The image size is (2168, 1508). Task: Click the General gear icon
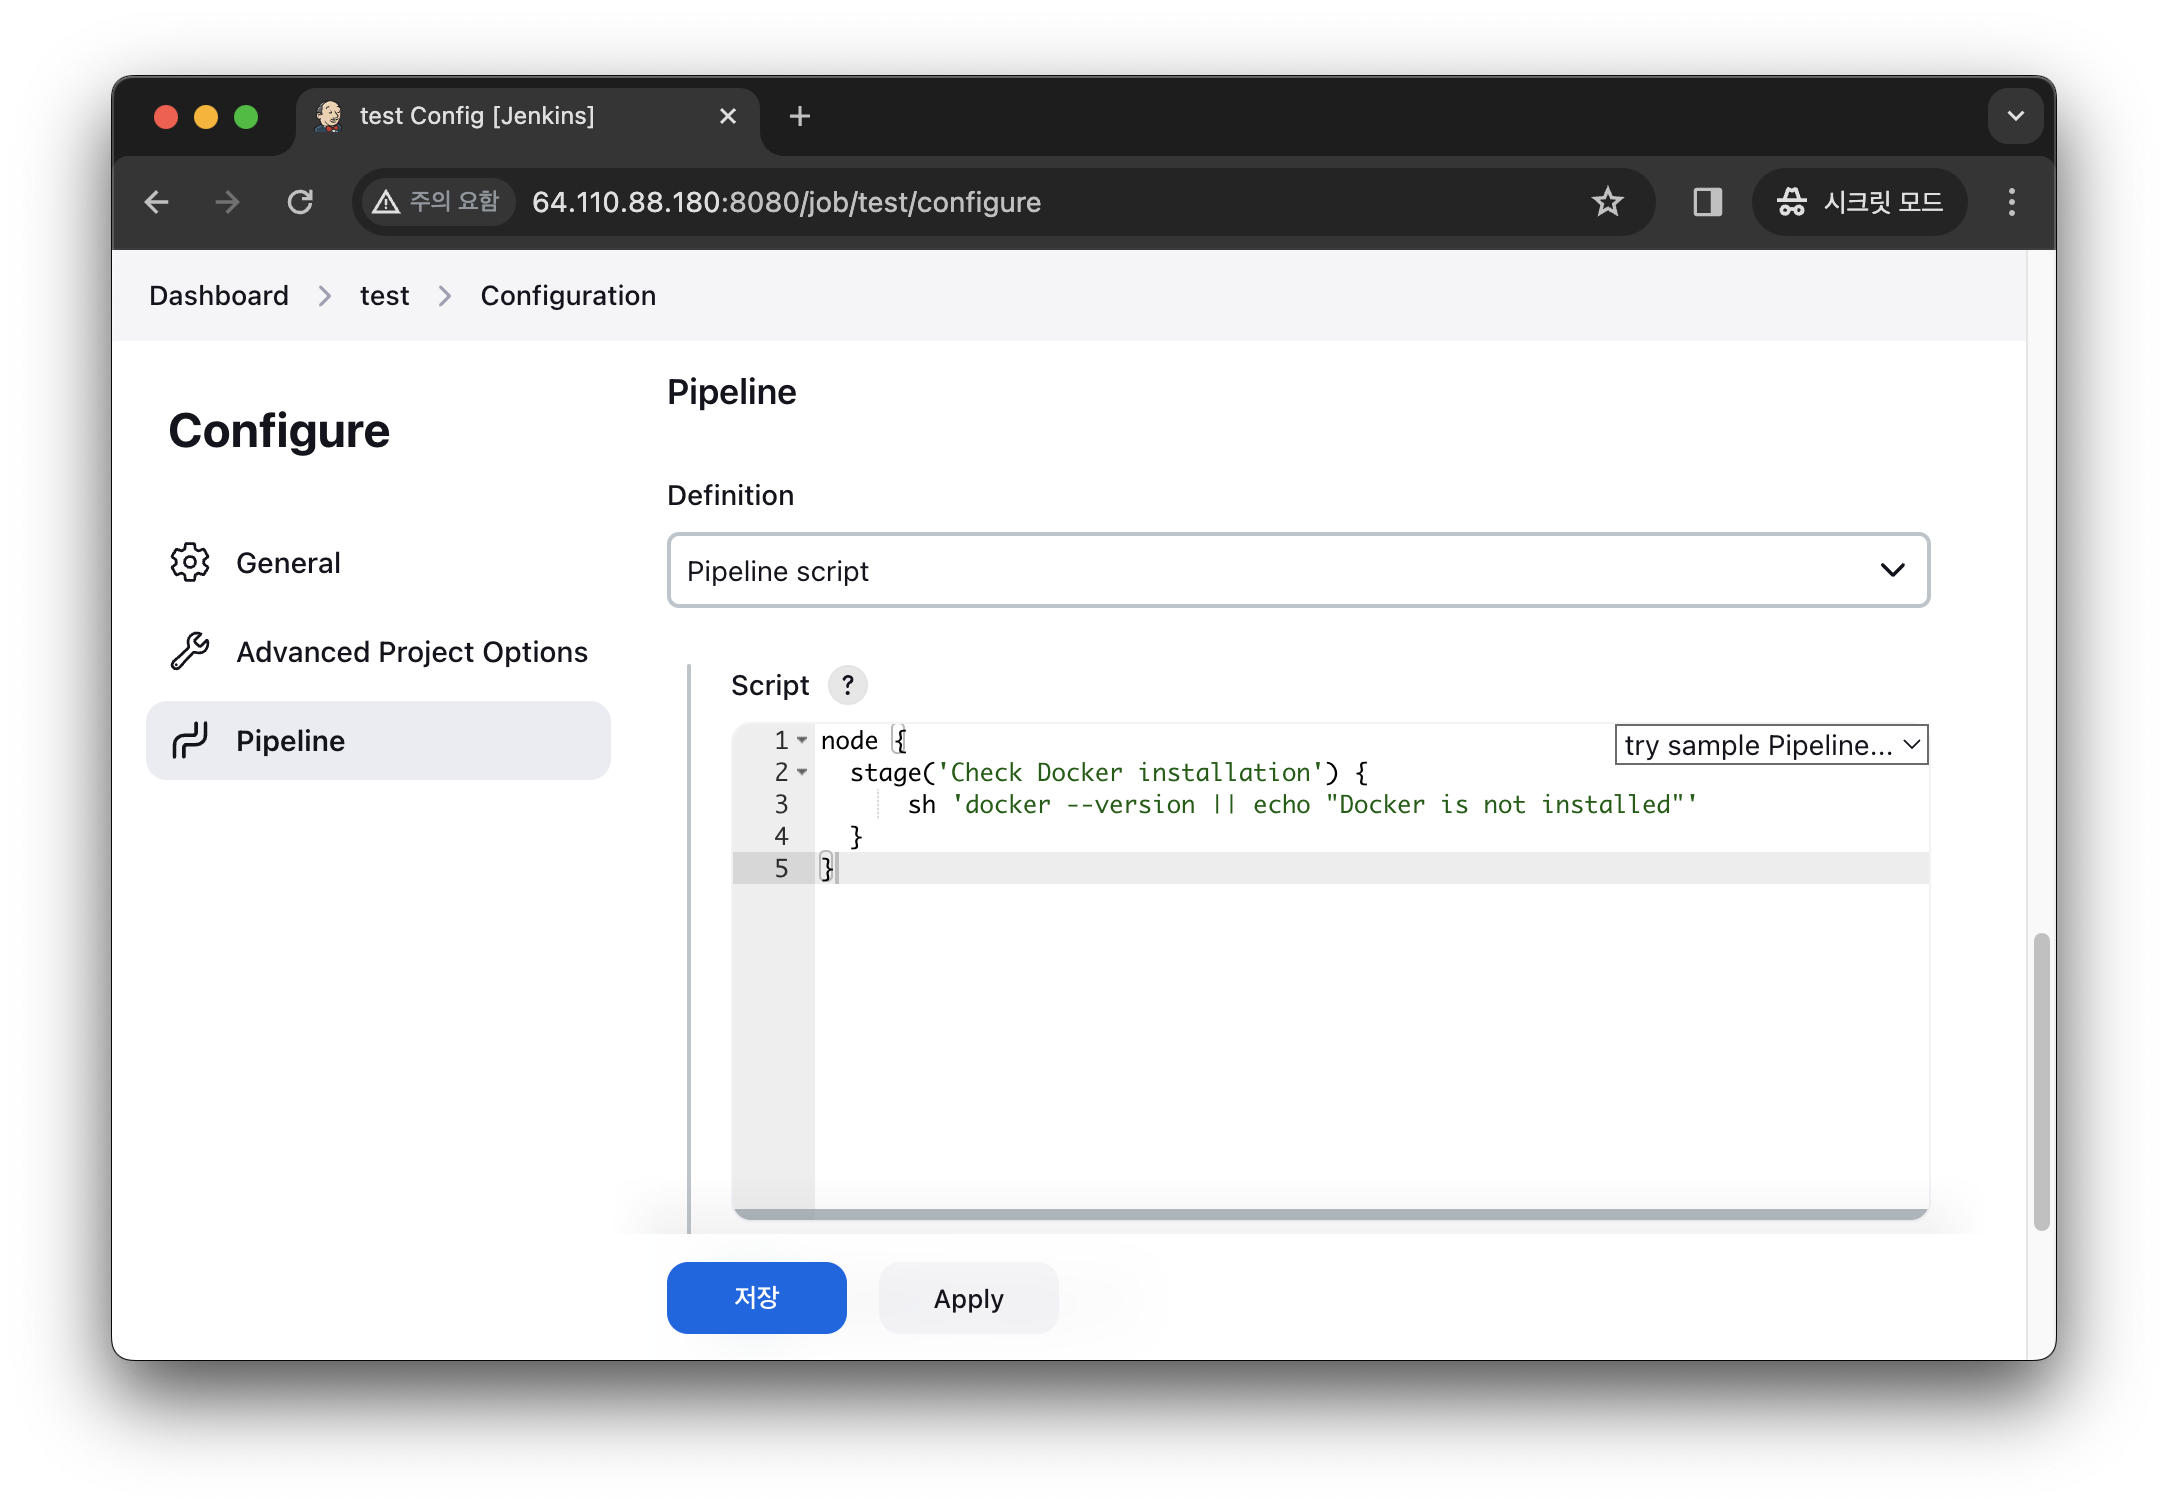pos(190,563)
